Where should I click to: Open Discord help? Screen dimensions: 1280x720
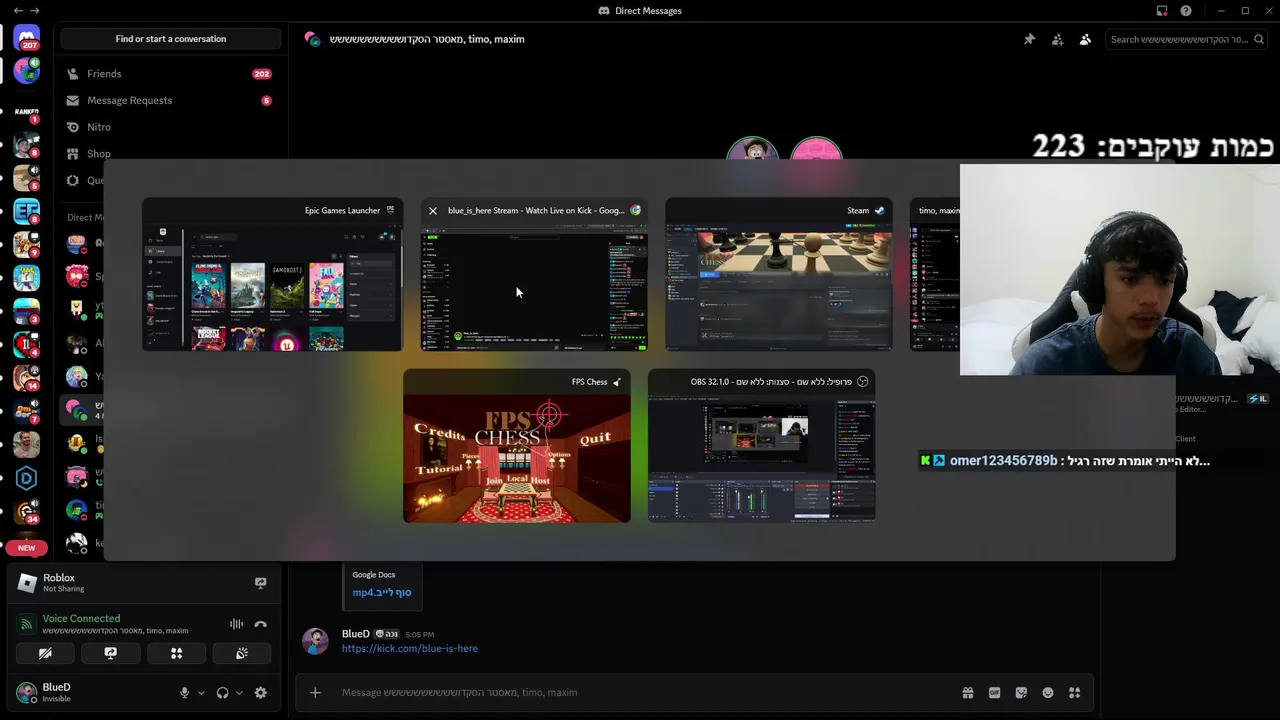pyautogui.click(x=1186, y=11)
